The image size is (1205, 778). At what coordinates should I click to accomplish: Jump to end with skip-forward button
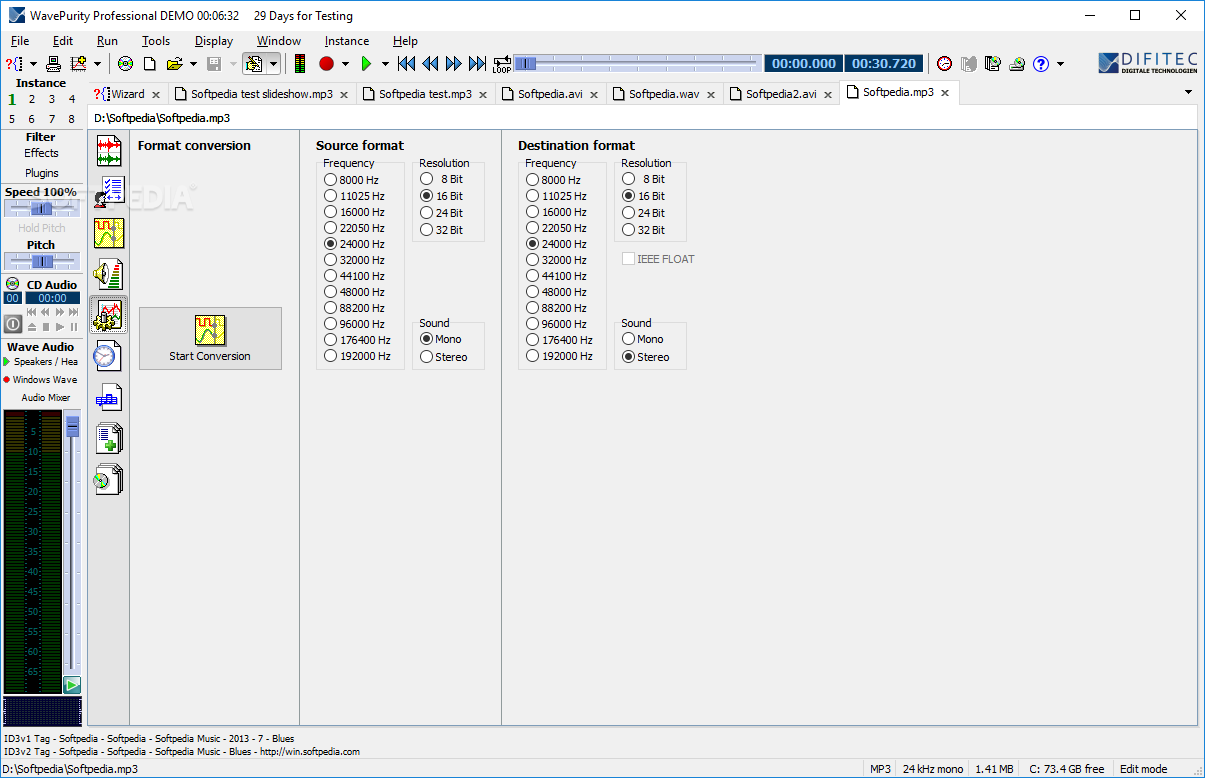478,64
